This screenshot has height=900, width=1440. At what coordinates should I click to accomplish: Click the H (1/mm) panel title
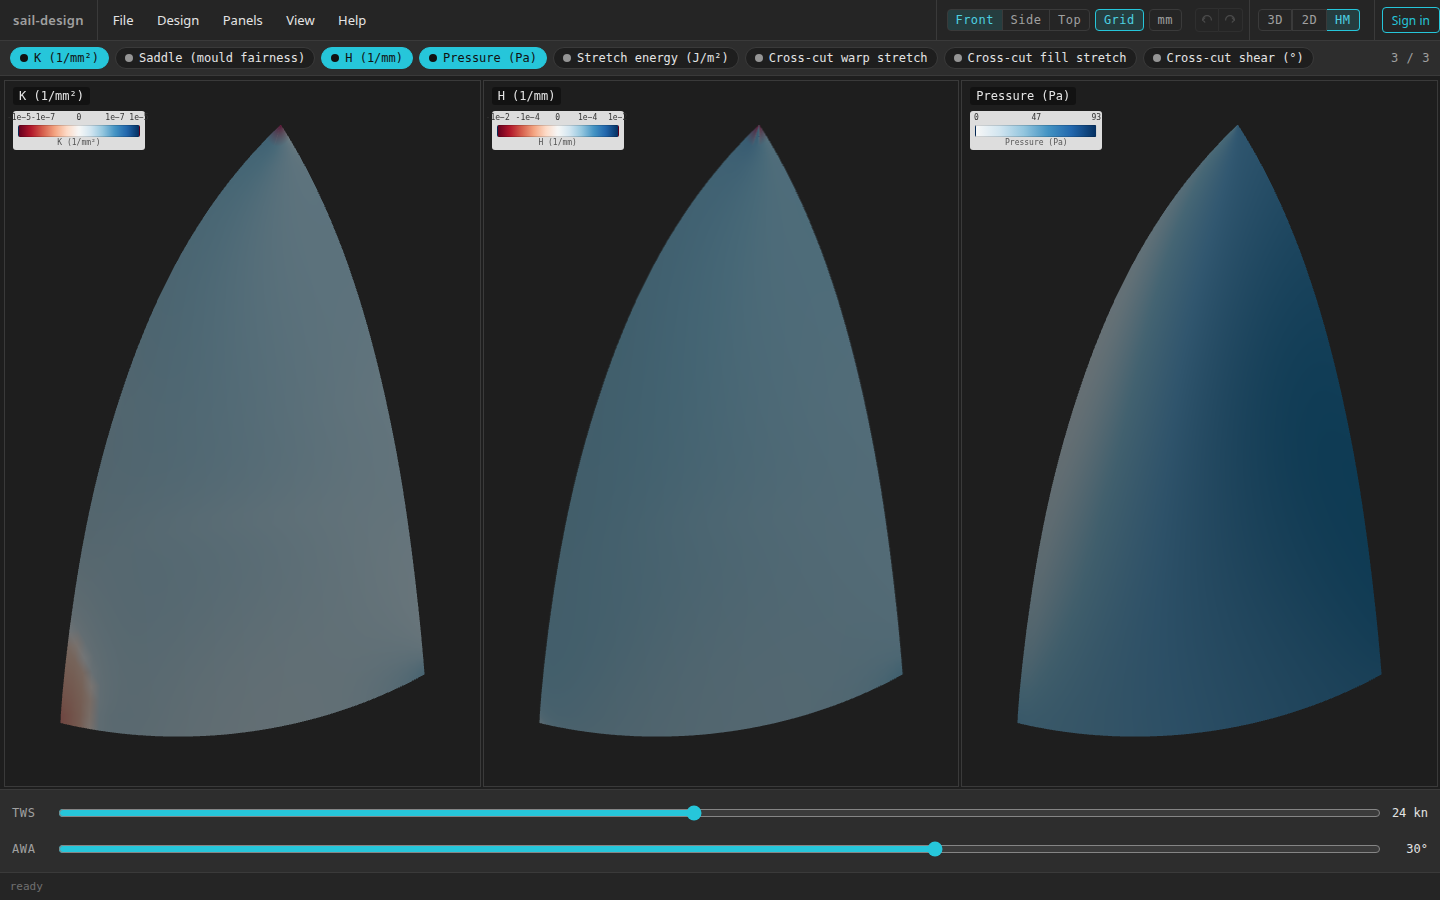tap(525, 96)
